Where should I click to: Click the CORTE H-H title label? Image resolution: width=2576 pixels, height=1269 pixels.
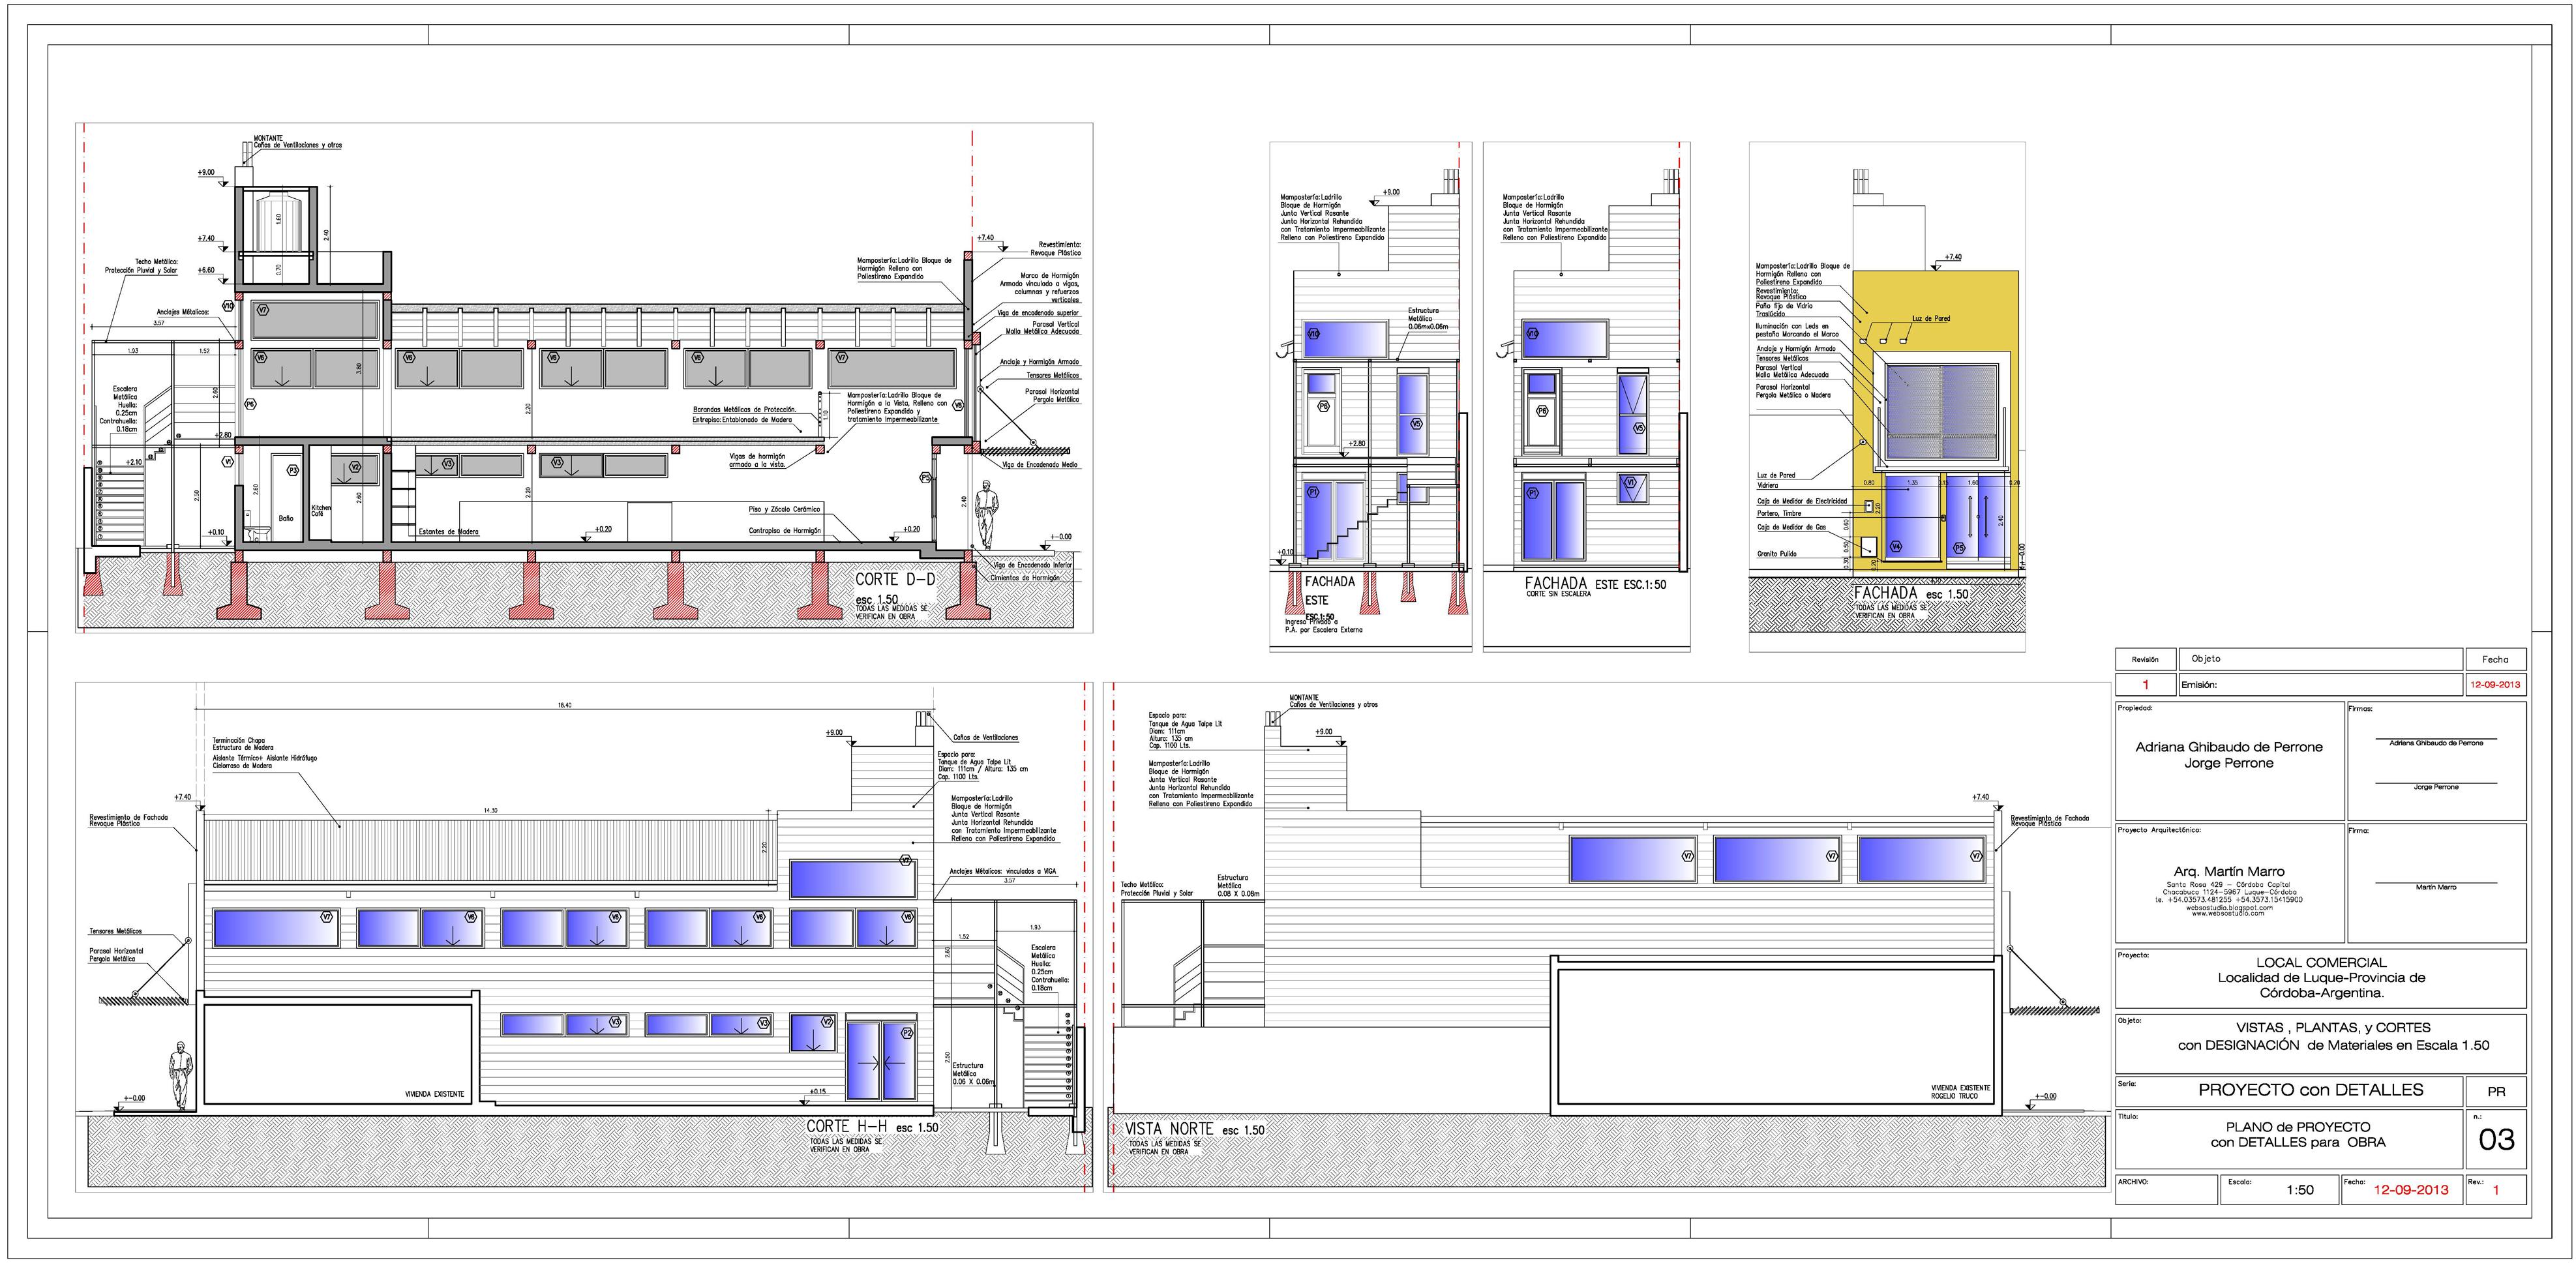[847, 1126]
